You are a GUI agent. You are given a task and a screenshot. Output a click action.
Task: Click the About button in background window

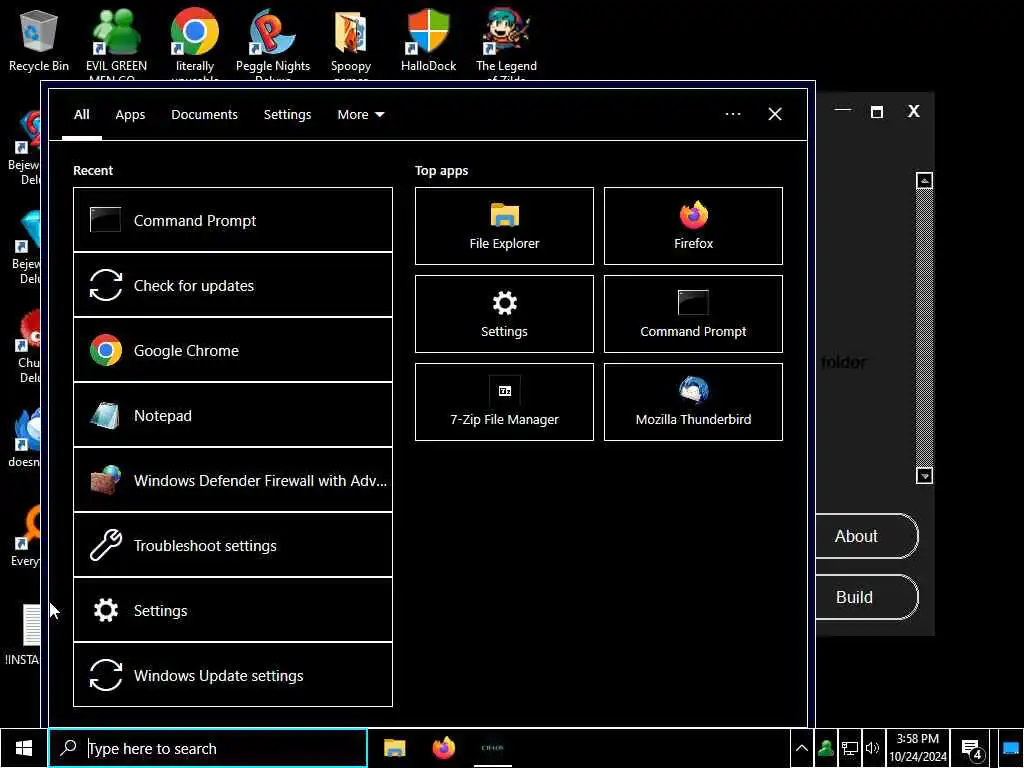[866, 536]
